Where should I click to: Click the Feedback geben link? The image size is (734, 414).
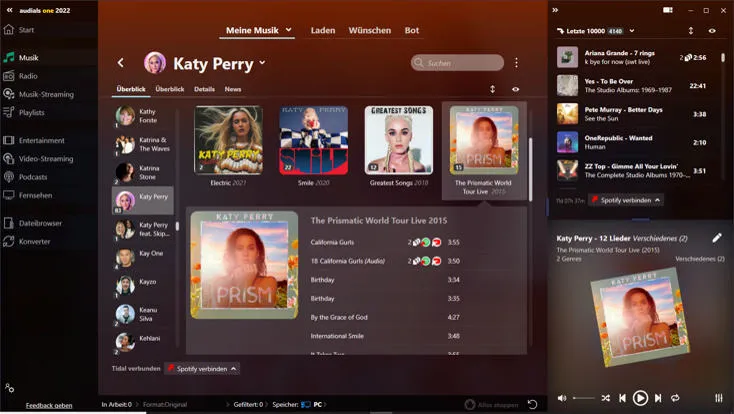[x=49, y=405]
